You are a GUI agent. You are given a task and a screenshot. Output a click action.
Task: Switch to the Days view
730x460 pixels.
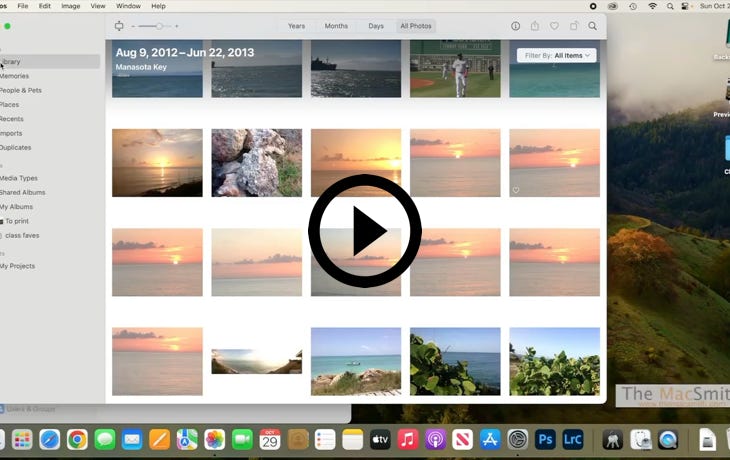pyautogui.click(x=376, y=26)
